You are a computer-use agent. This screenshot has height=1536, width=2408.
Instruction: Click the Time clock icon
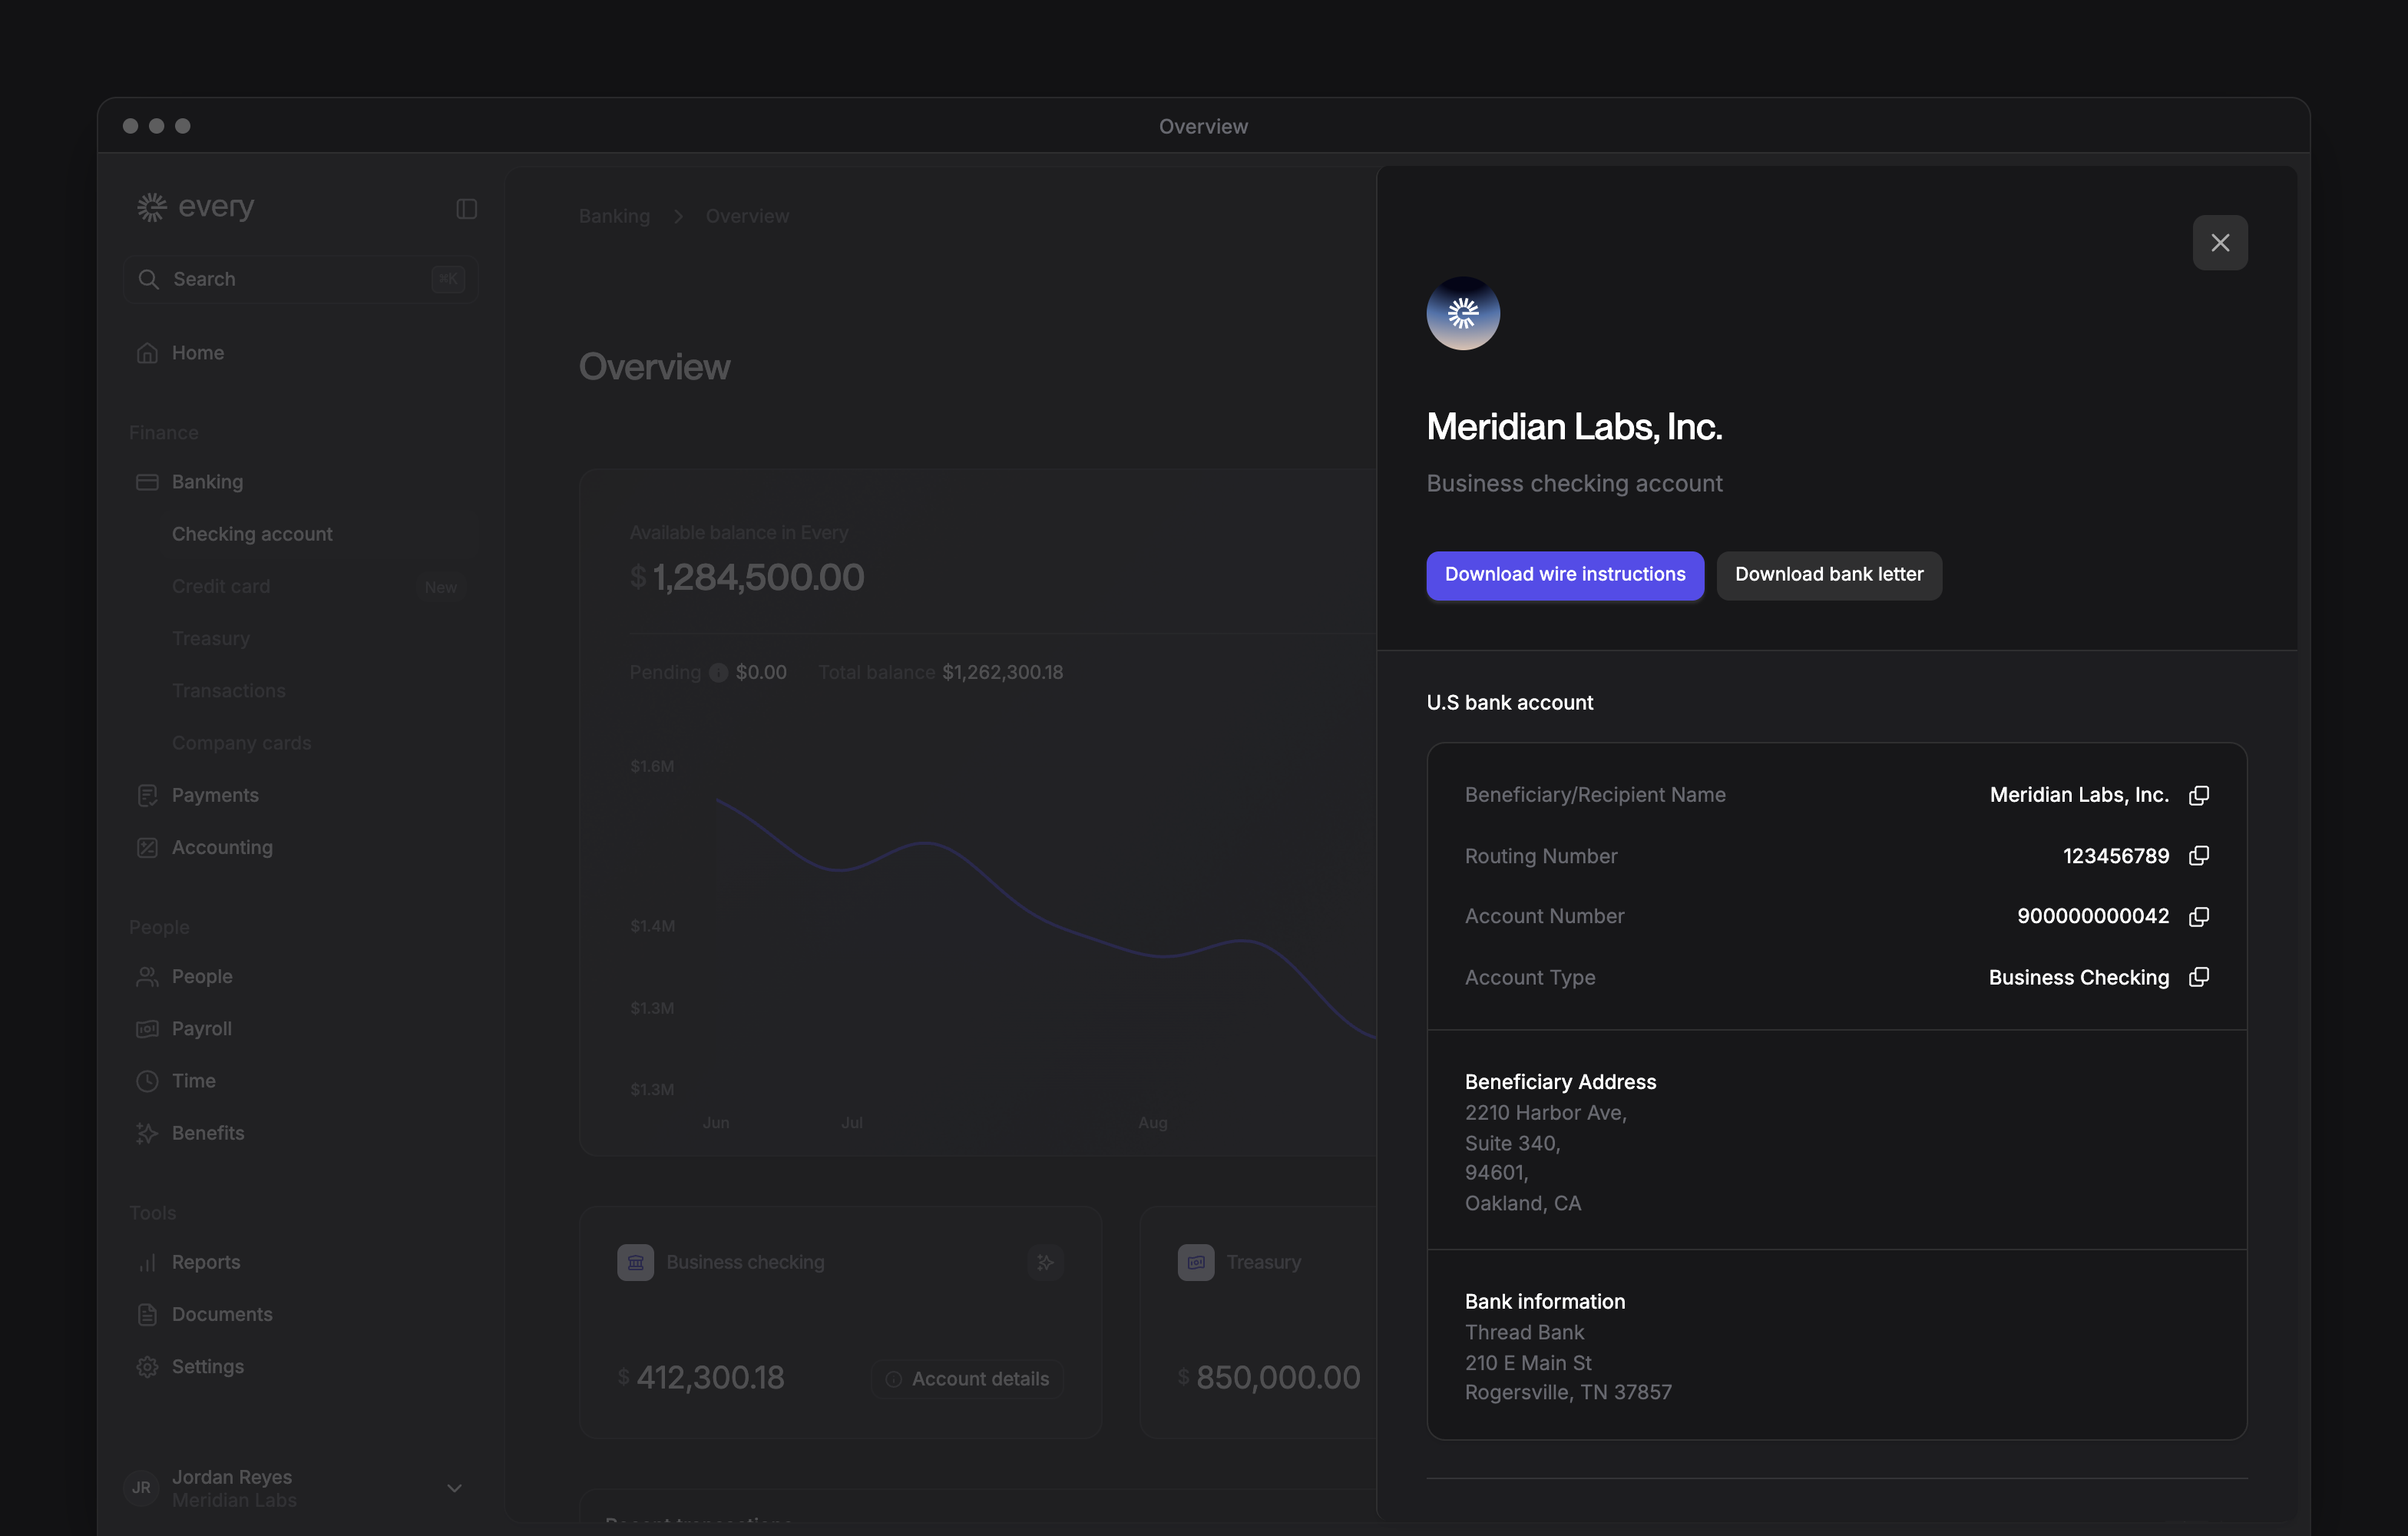tap(147, 1081)
